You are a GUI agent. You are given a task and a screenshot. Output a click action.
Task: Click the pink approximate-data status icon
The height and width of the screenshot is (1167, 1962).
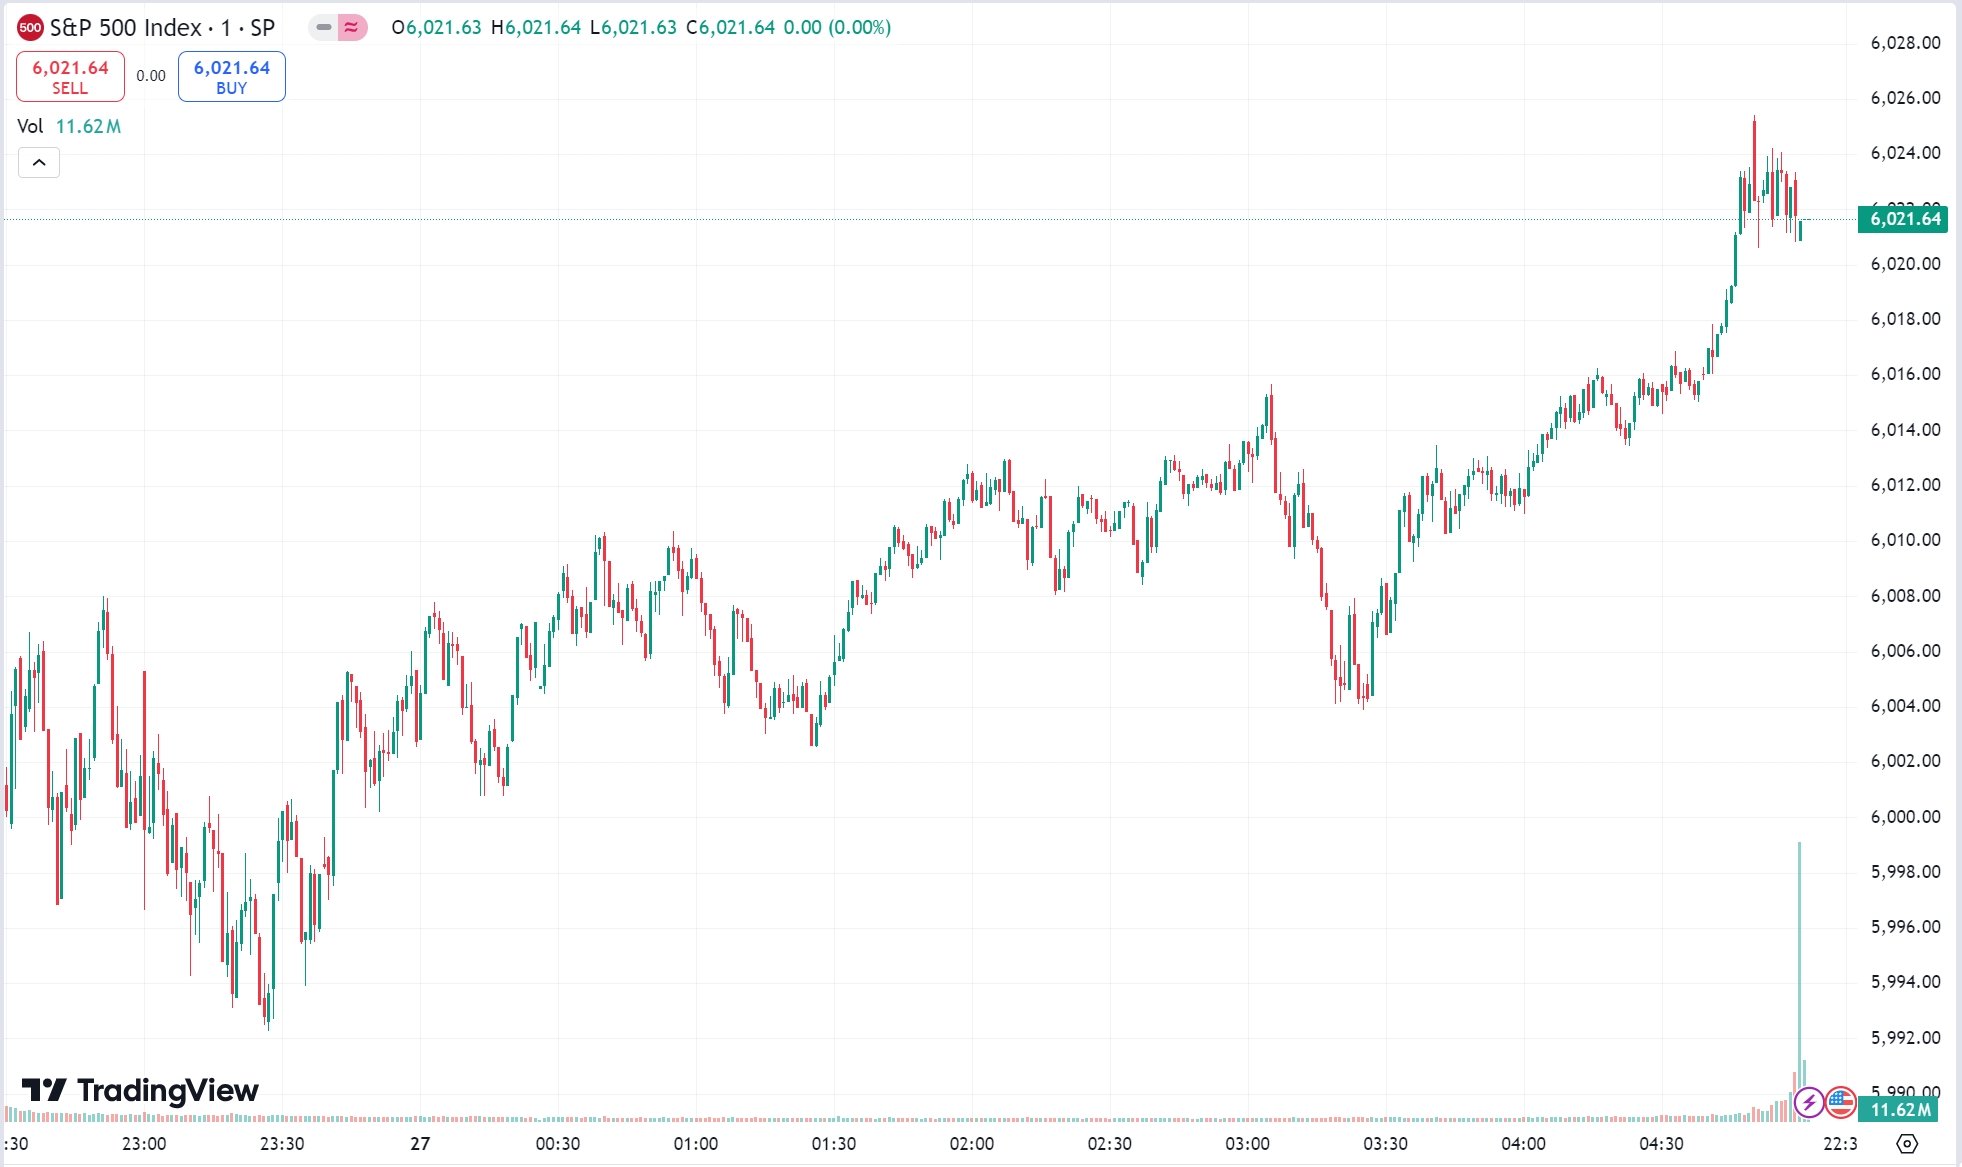tap(351, 27)
